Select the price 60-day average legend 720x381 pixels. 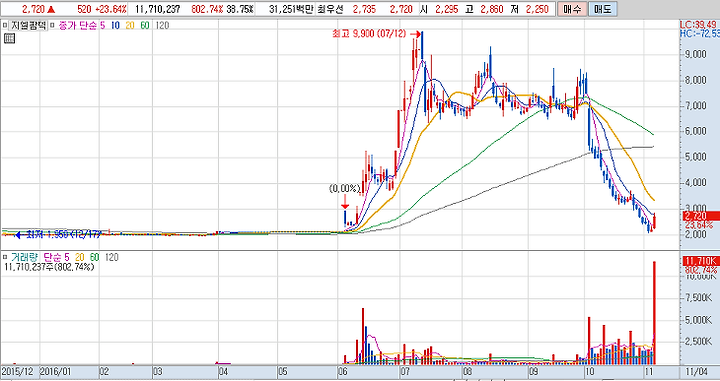(145, 26)
